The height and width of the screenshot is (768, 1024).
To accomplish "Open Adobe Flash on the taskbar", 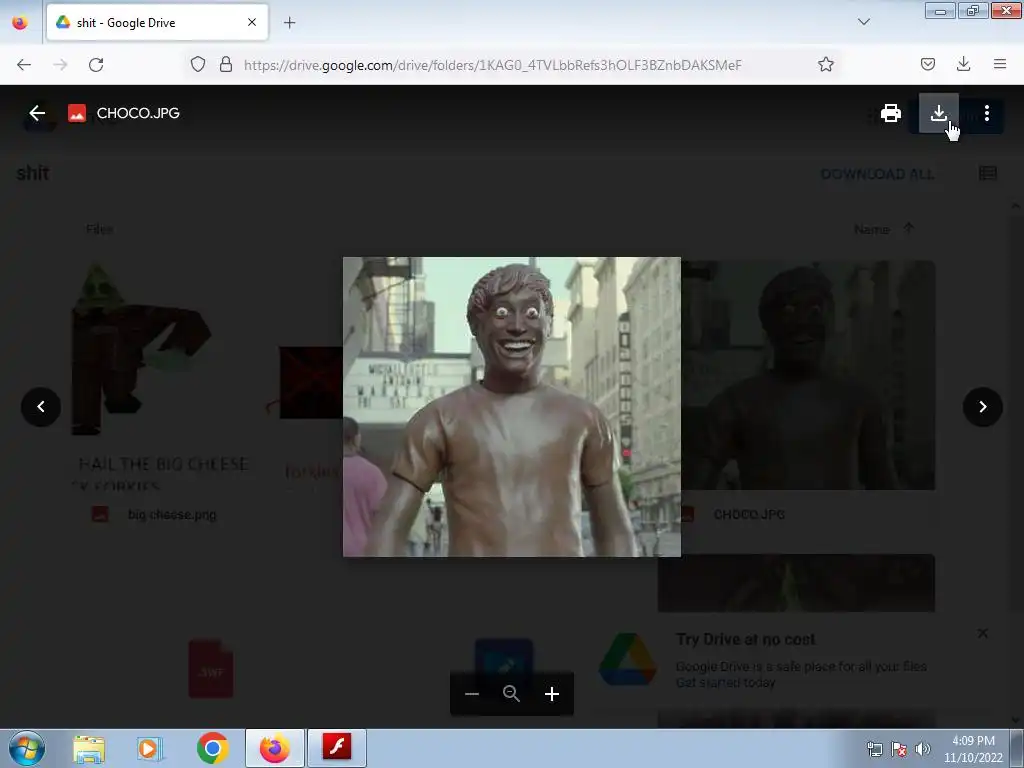I will coord(337,748).
